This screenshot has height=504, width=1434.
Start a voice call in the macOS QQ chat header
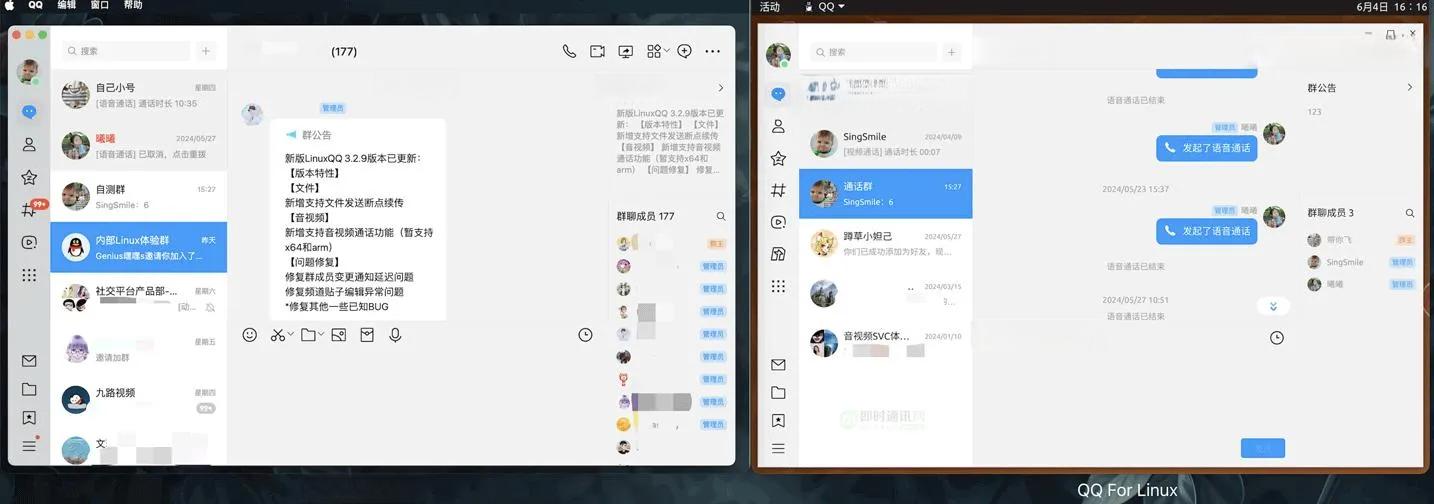click(x=569, y=51)
